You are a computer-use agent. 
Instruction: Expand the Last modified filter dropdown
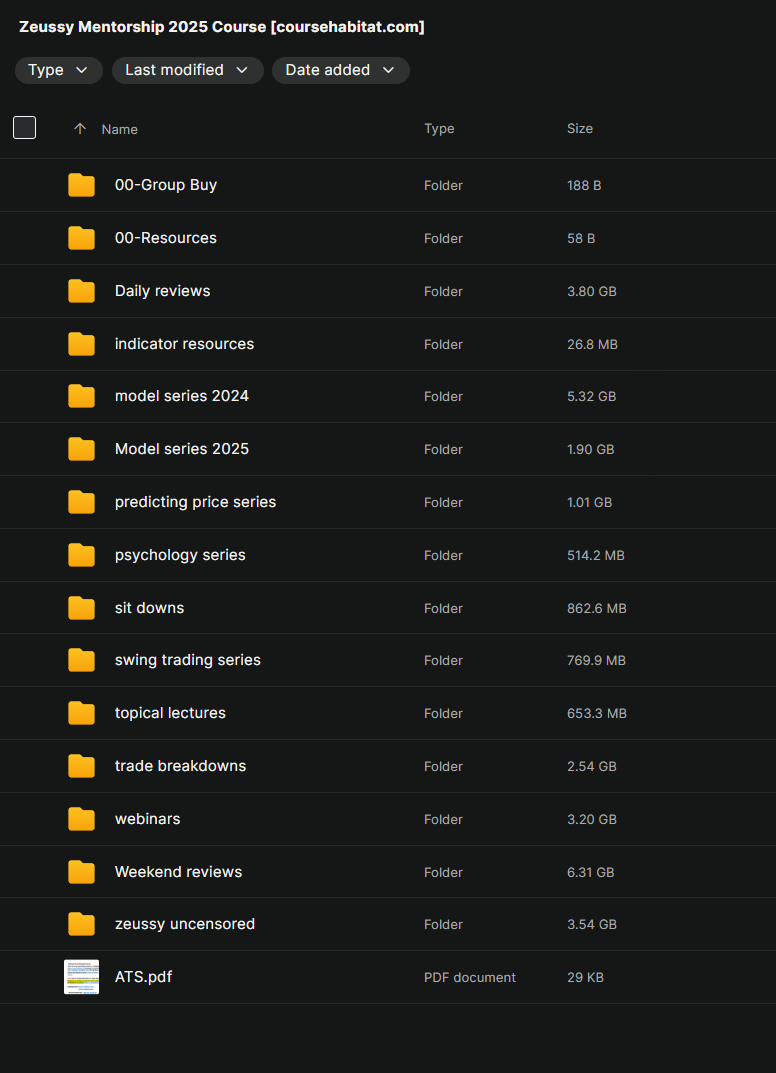(x=187, y=70)
